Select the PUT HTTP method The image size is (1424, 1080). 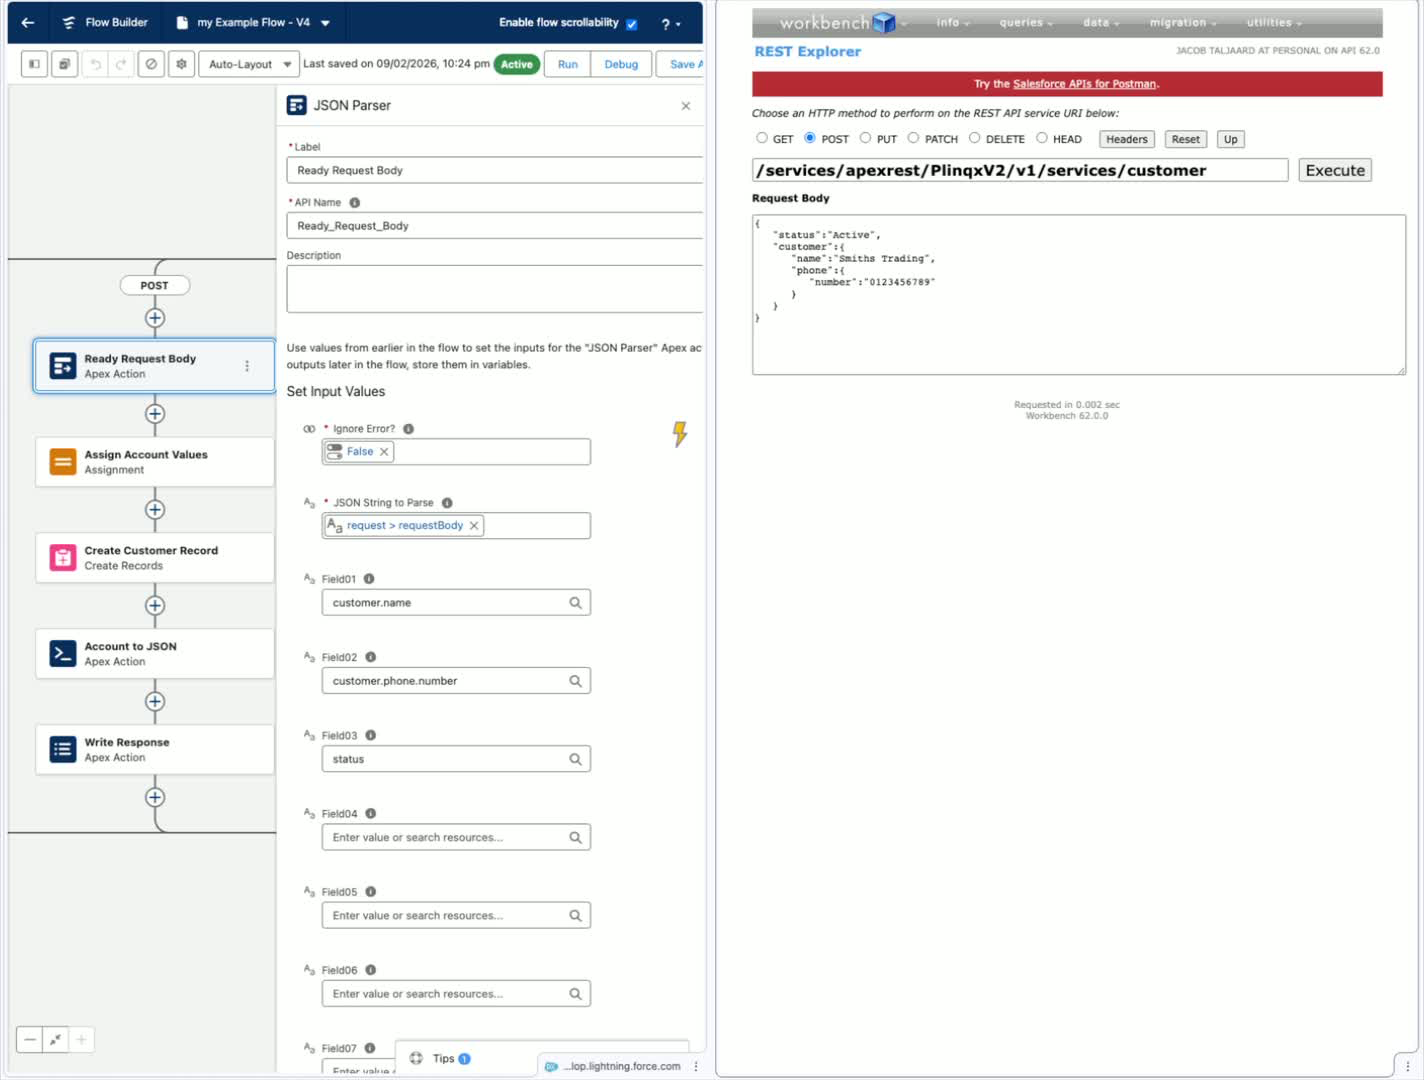866,138
